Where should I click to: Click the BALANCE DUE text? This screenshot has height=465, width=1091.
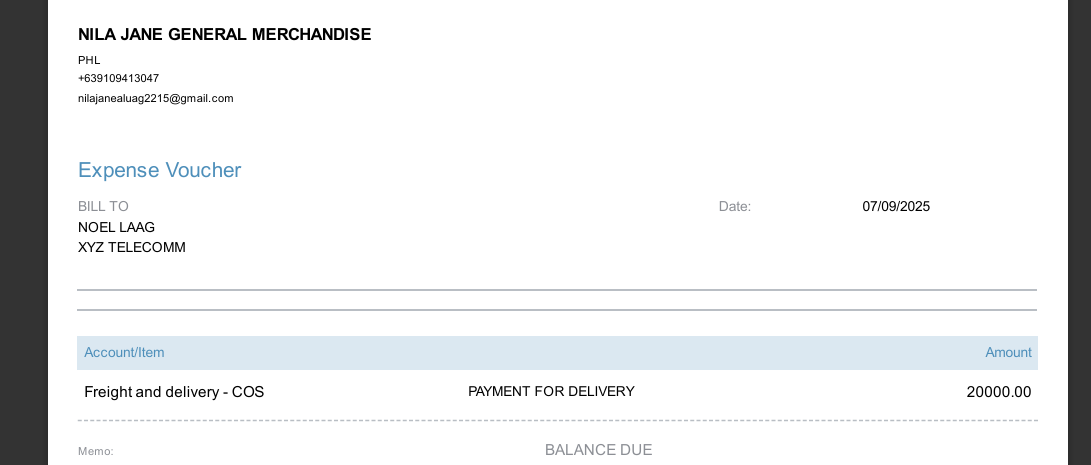598,450
